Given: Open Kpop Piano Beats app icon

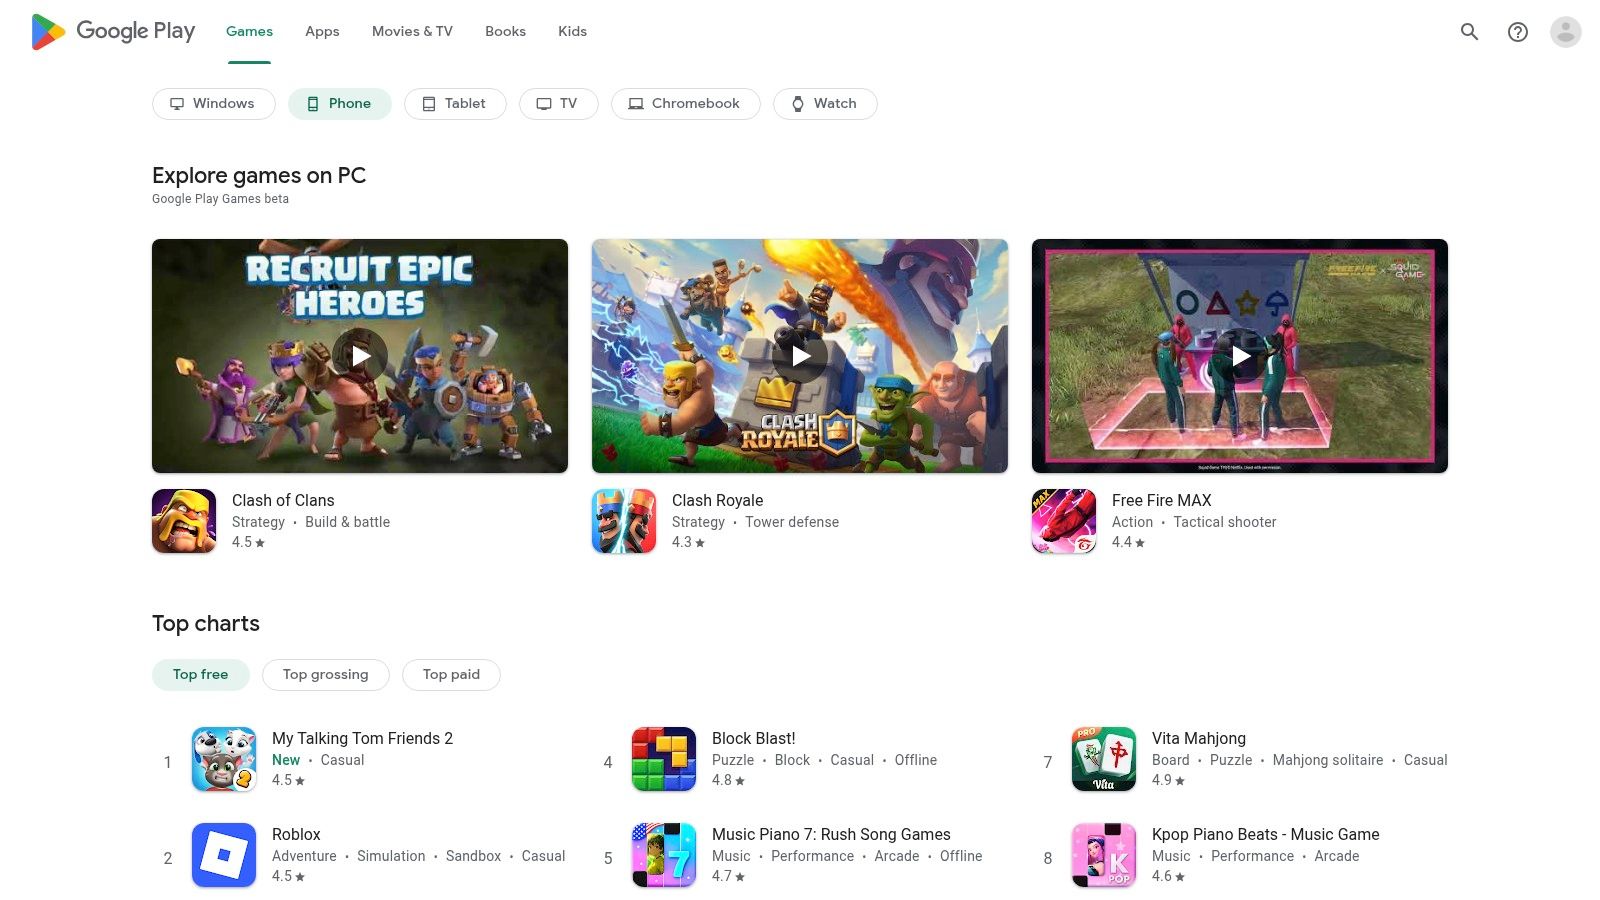Looking at the screenshot, I should 1104,855.
